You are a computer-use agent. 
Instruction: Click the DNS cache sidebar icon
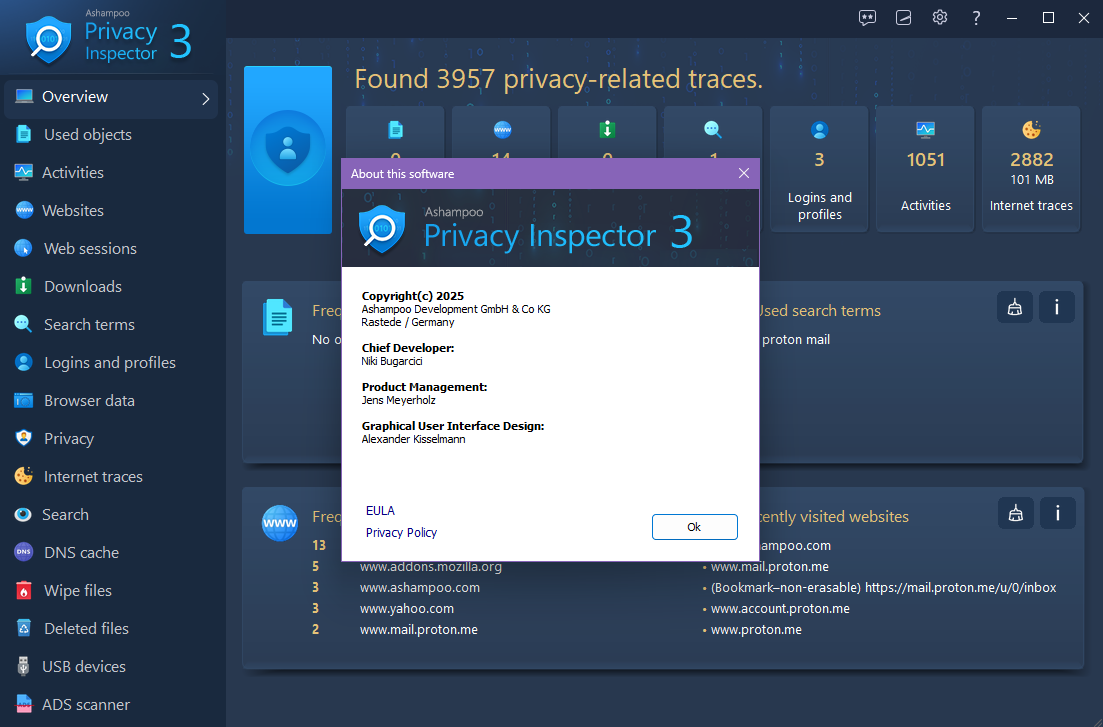click(23, 552)
